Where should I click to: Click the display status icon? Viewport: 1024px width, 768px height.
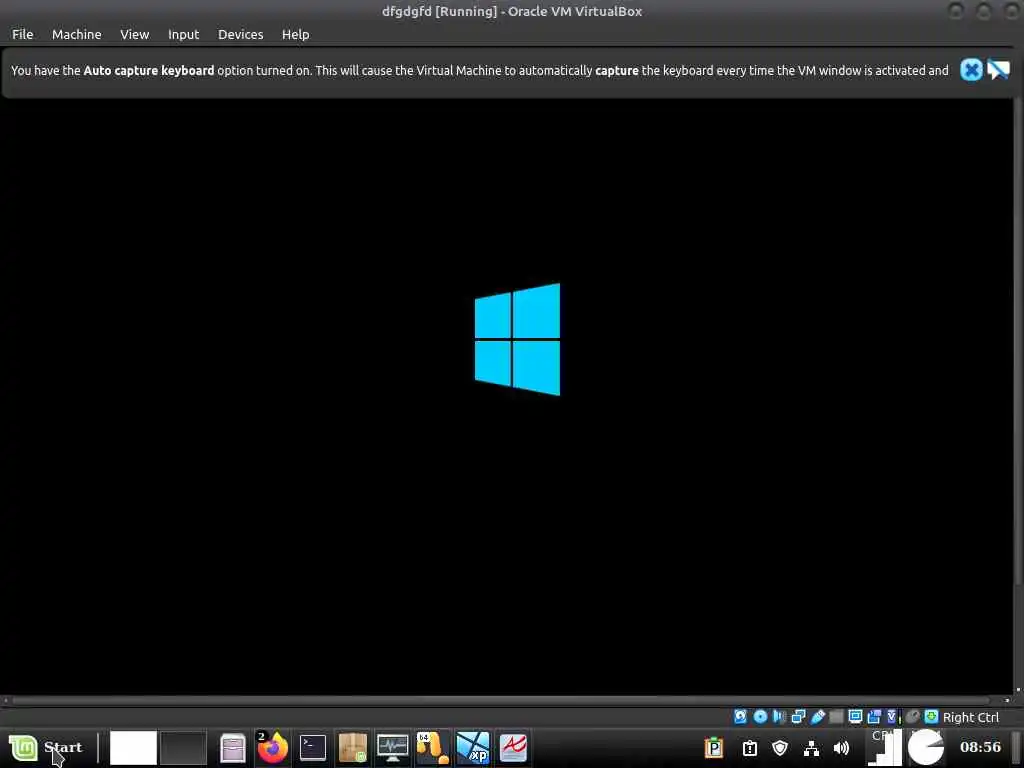[856, 717]
